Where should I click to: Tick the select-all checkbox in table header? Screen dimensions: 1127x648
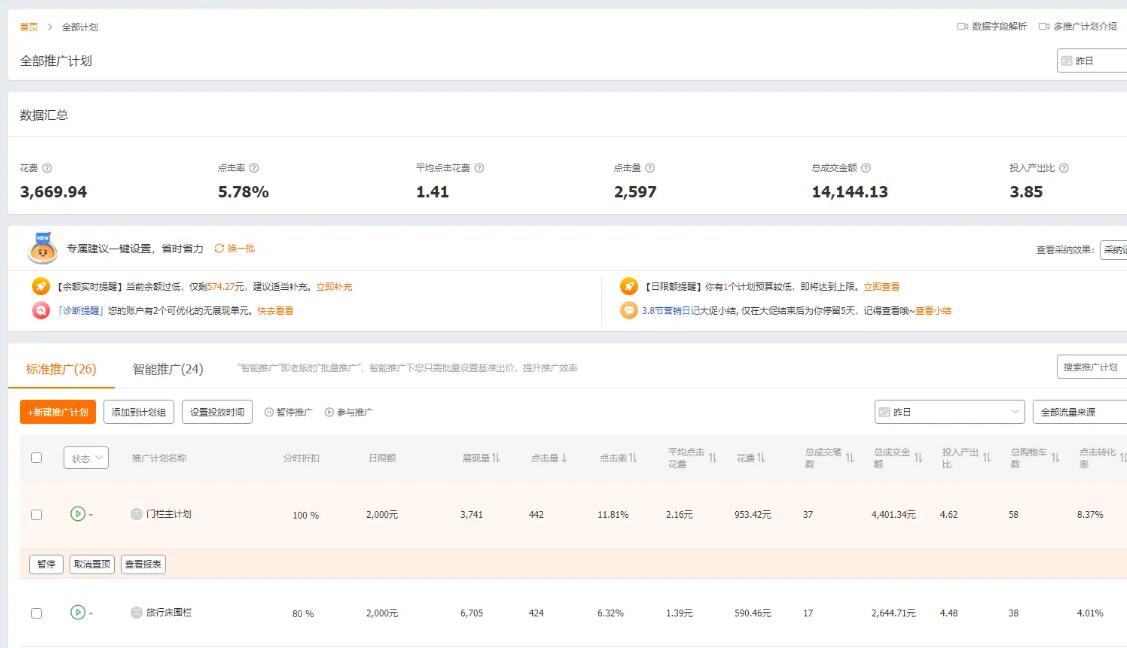(37, 458)
